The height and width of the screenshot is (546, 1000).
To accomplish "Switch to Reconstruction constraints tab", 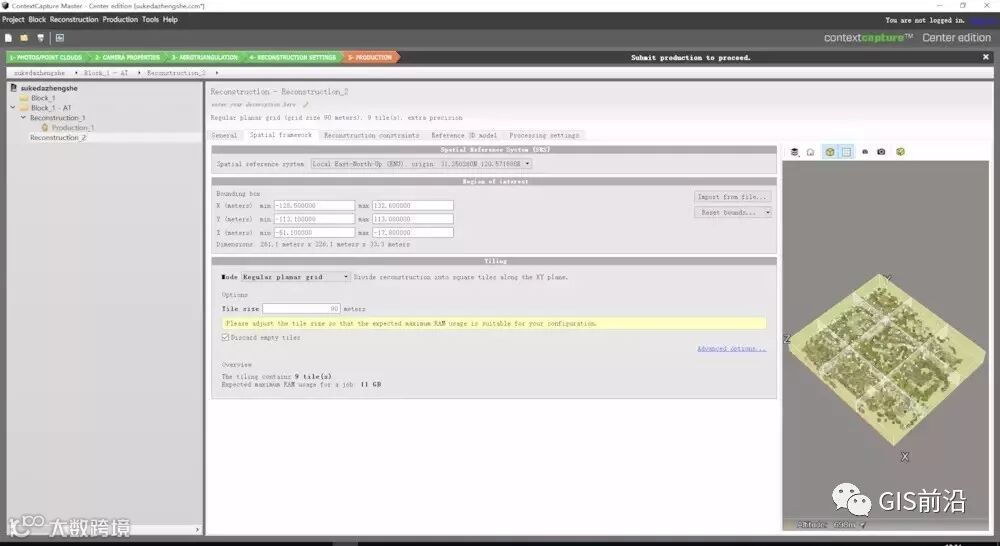I will [x=371, y=135].
